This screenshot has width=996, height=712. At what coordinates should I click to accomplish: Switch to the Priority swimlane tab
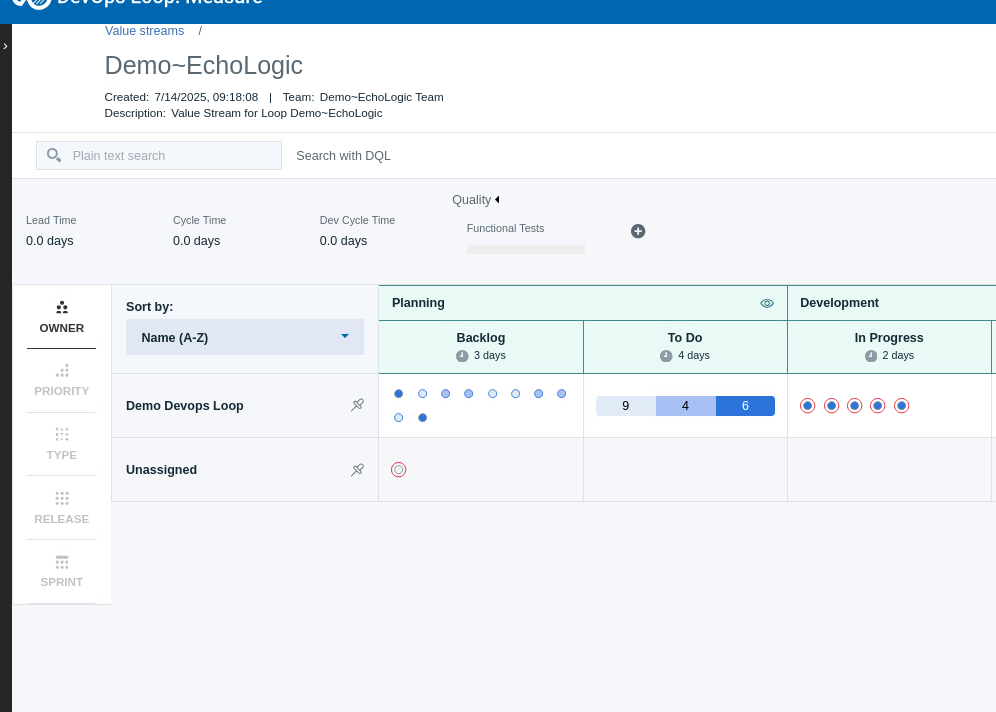(x=62, y=381)
